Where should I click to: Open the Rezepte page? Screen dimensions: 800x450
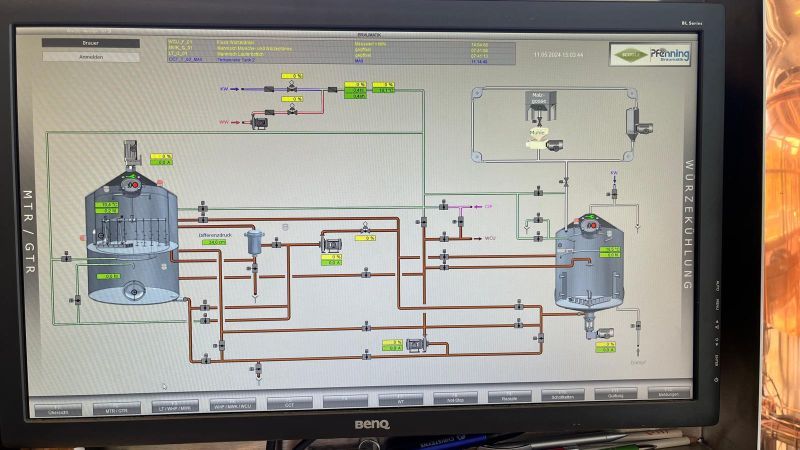click(509, 397)
